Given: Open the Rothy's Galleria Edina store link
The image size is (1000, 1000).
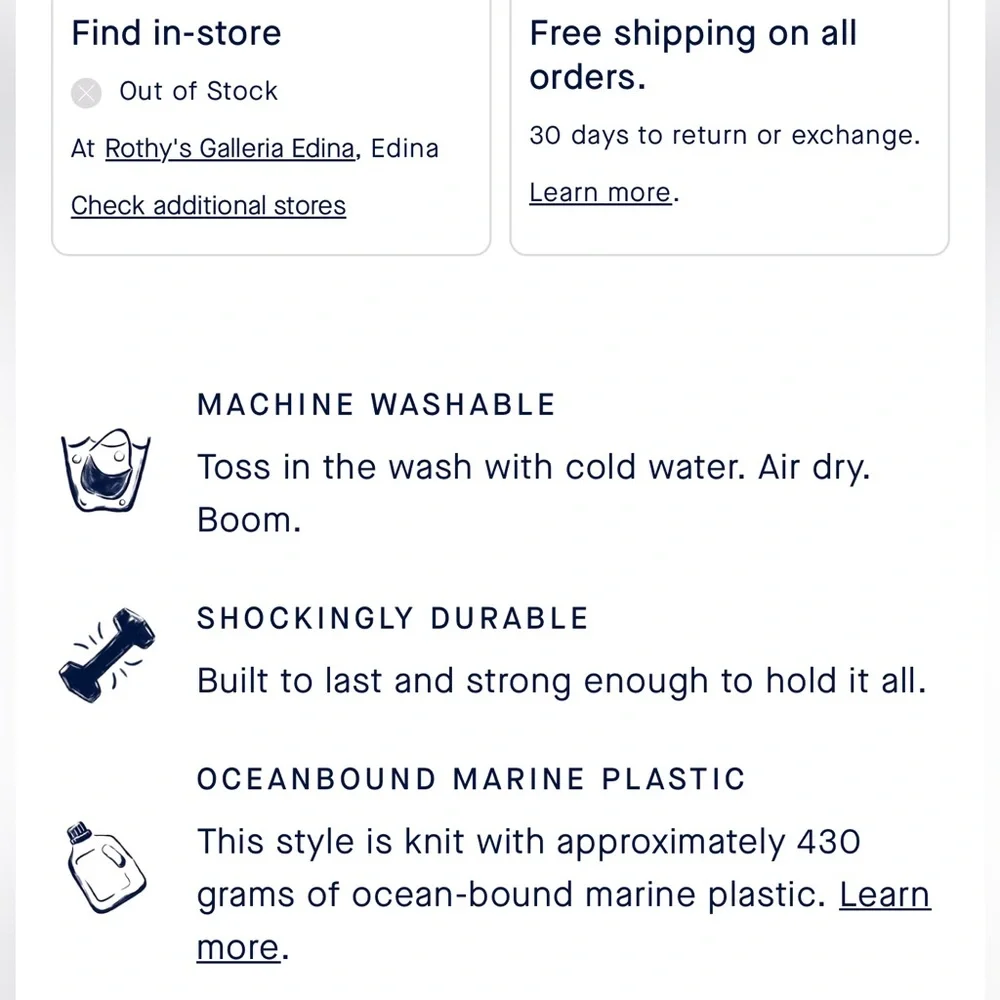Looking at the screenshot, I should tap(230, 149).
